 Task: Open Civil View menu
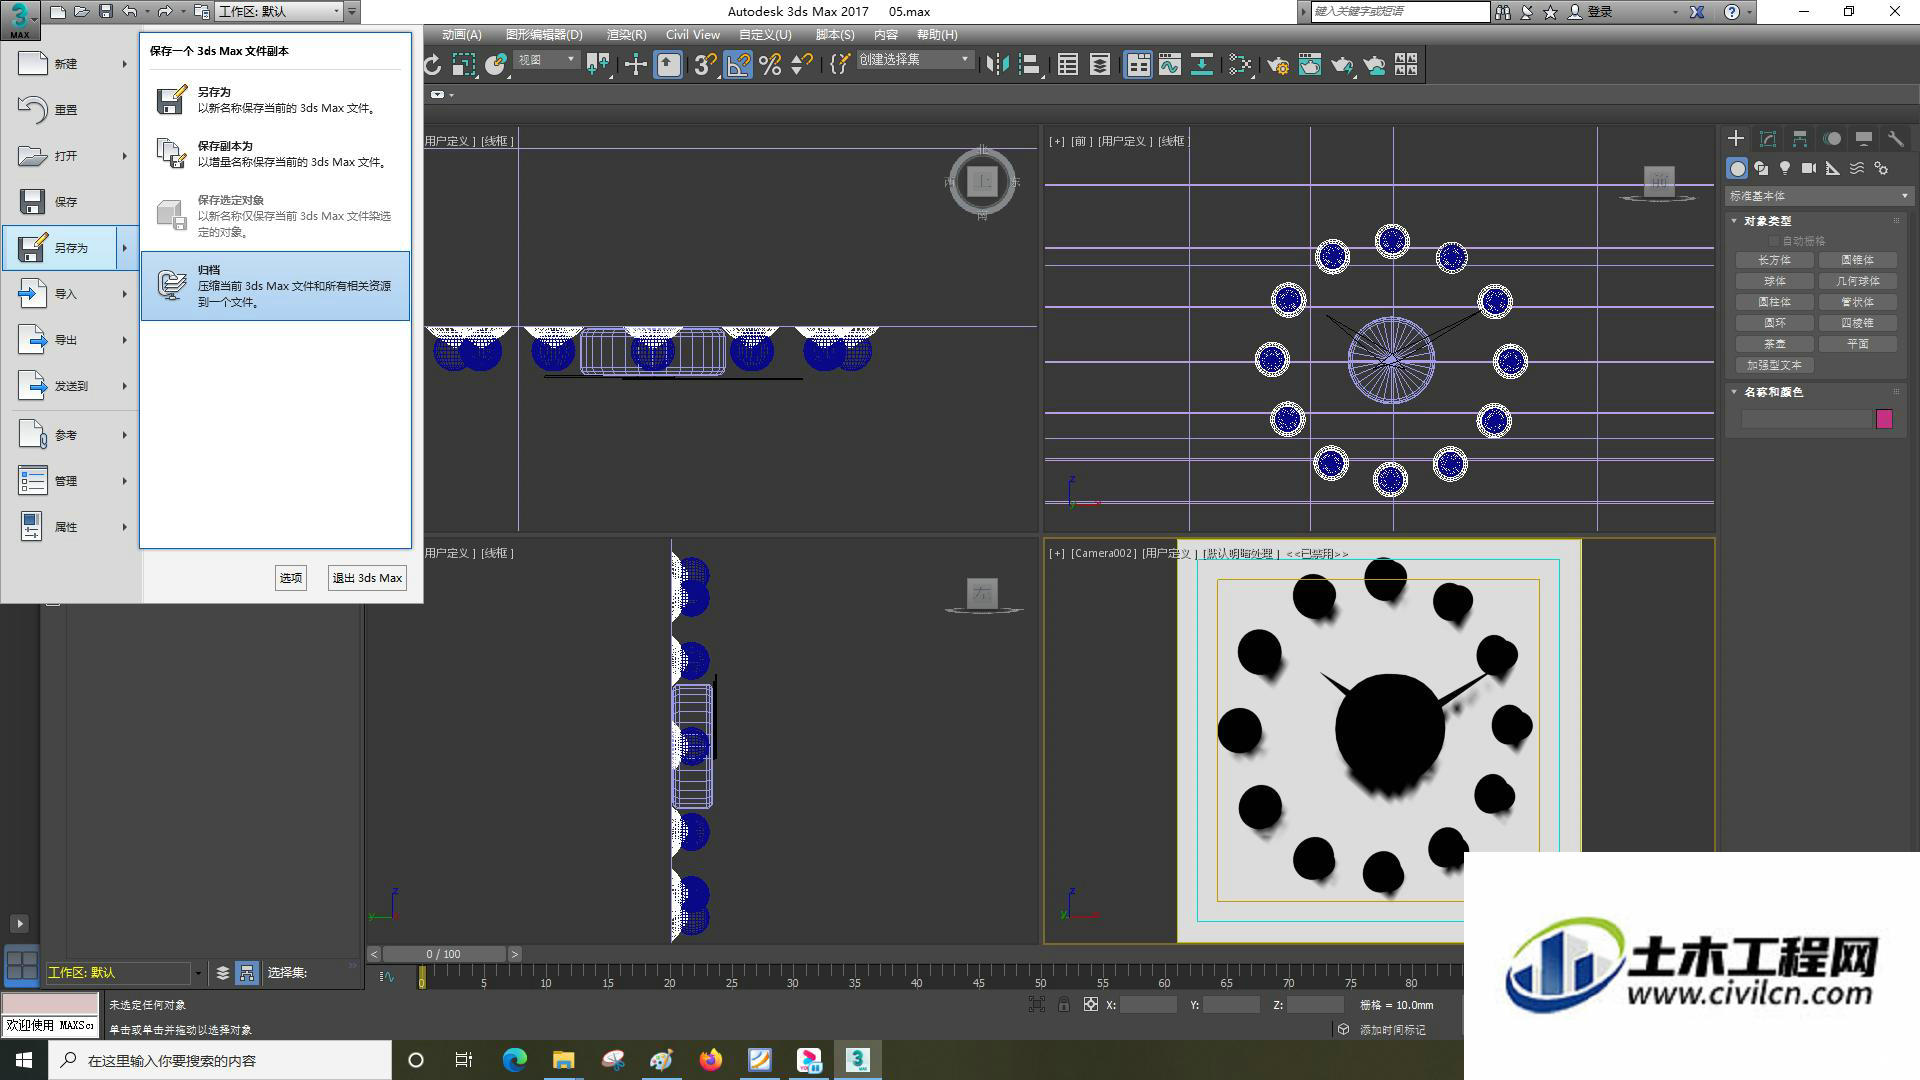(x=692, y=35)
